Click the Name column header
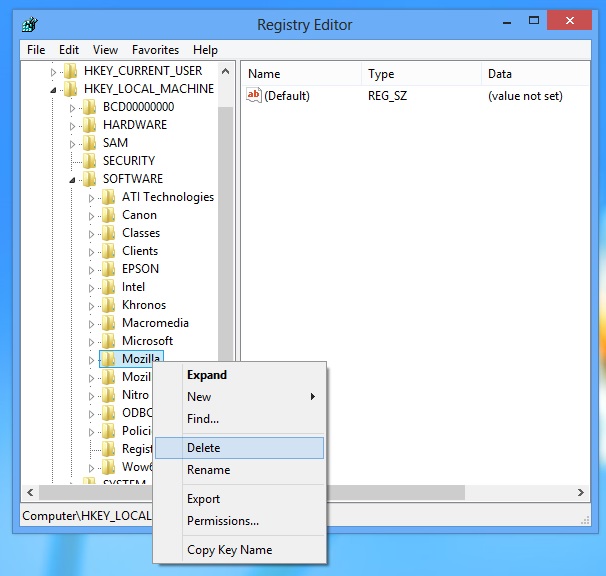 click(301, 73)
